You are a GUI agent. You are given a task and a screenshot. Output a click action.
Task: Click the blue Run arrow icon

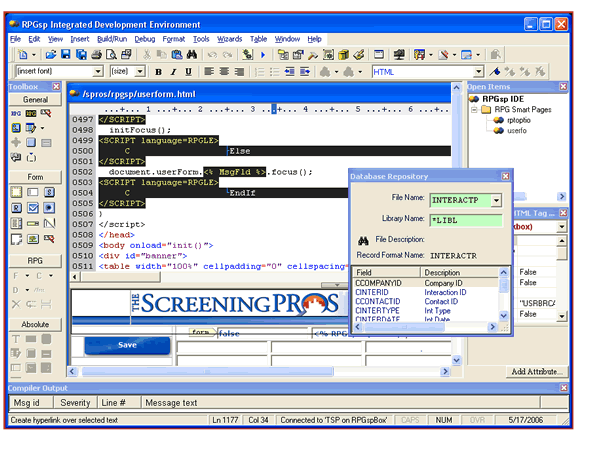click(263, 55)
